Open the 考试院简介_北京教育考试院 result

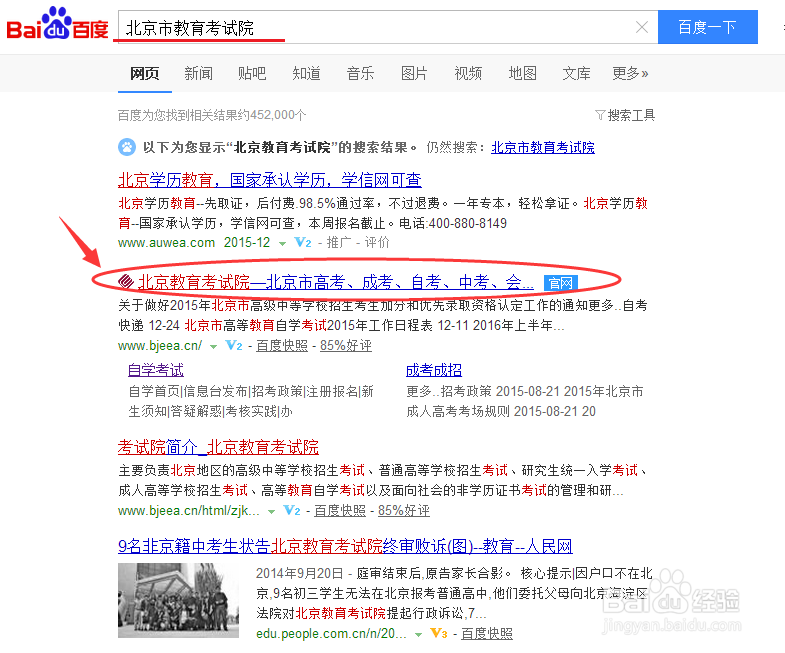click(x=218, y=447)
